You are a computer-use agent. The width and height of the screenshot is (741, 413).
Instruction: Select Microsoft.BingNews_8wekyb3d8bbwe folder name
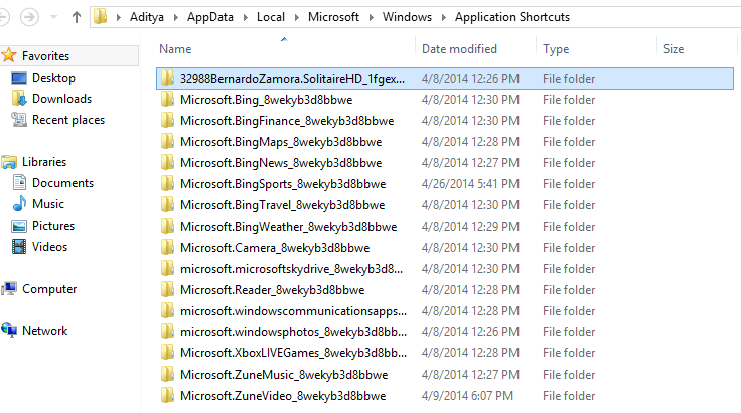(281, 163)
